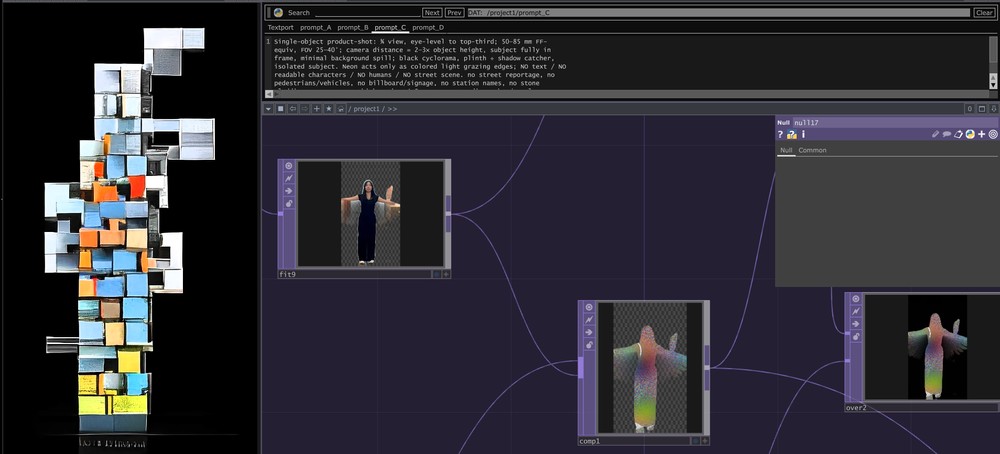
Task: Click the plus button on fit9 footer
Action: coord(446,274)
